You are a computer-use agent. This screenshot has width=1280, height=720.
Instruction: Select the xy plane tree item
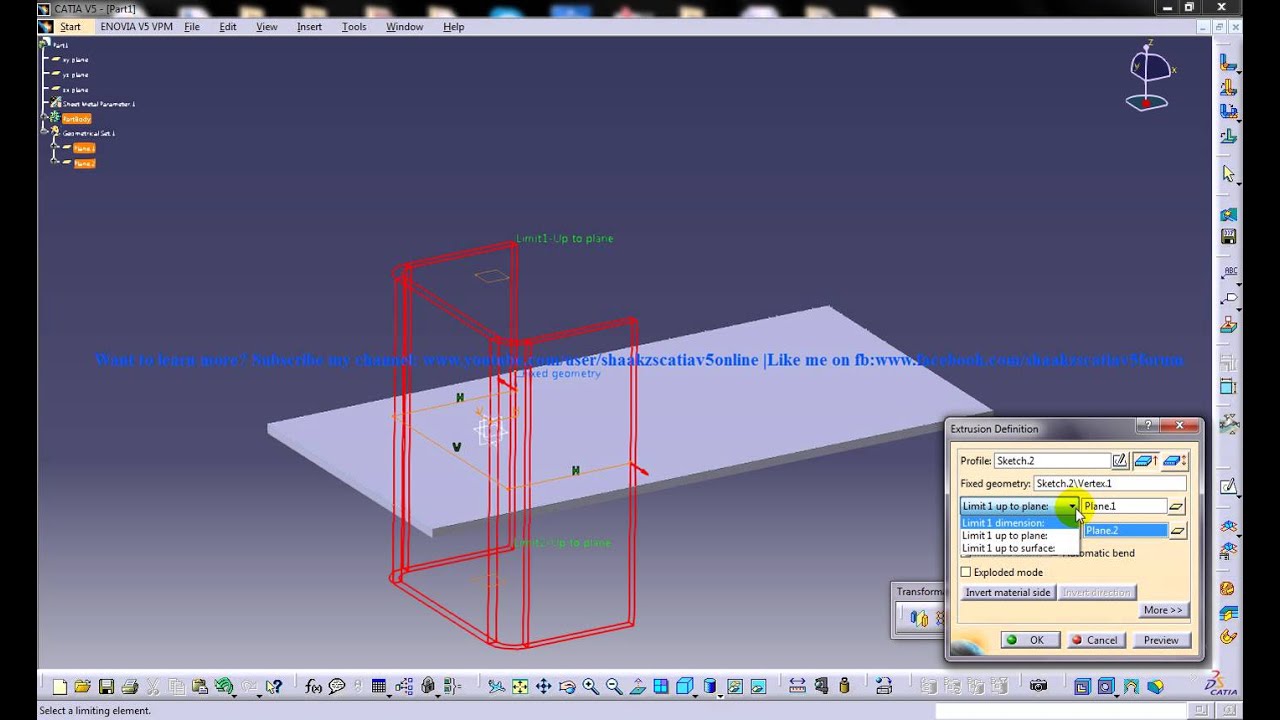75,59
